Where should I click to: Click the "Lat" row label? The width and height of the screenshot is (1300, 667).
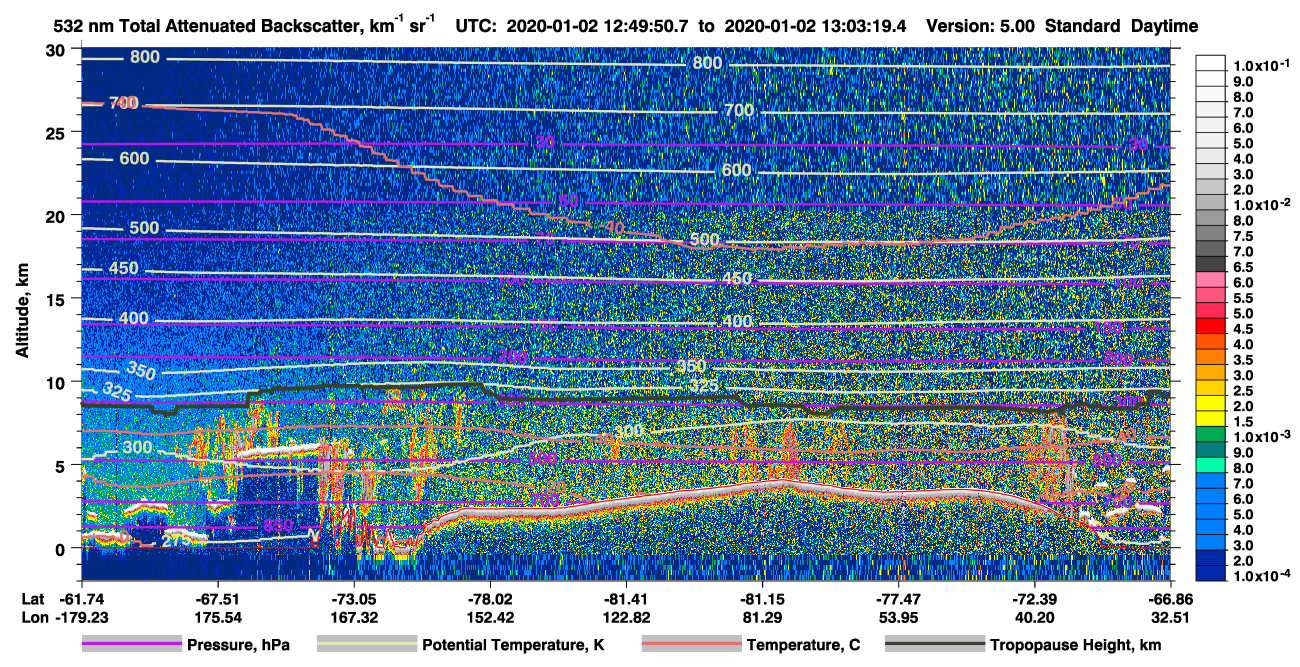point(33,600)
